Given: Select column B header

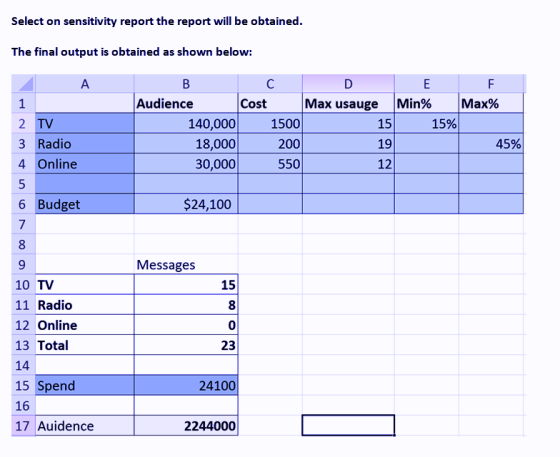Looking at the screenshot, I should pos(186,84).
